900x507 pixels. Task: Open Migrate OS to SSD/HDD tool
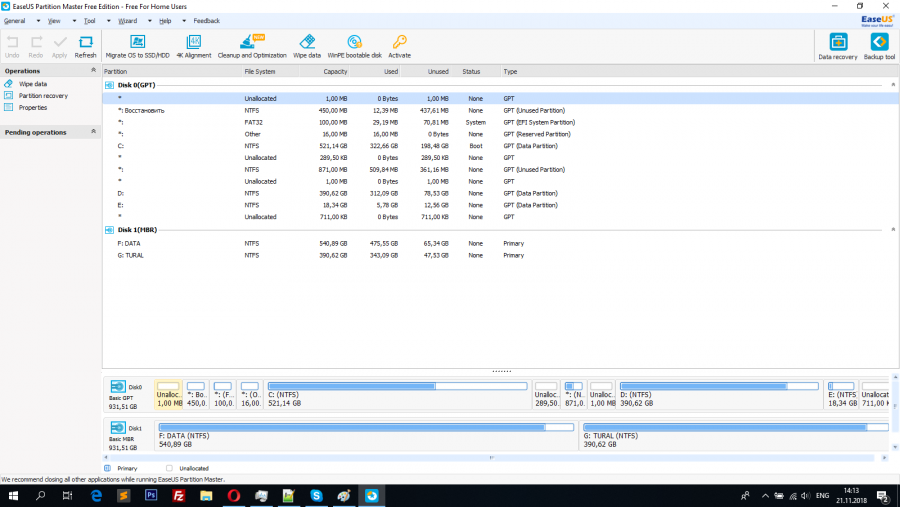pyautogui.click(x=138, y=47)
